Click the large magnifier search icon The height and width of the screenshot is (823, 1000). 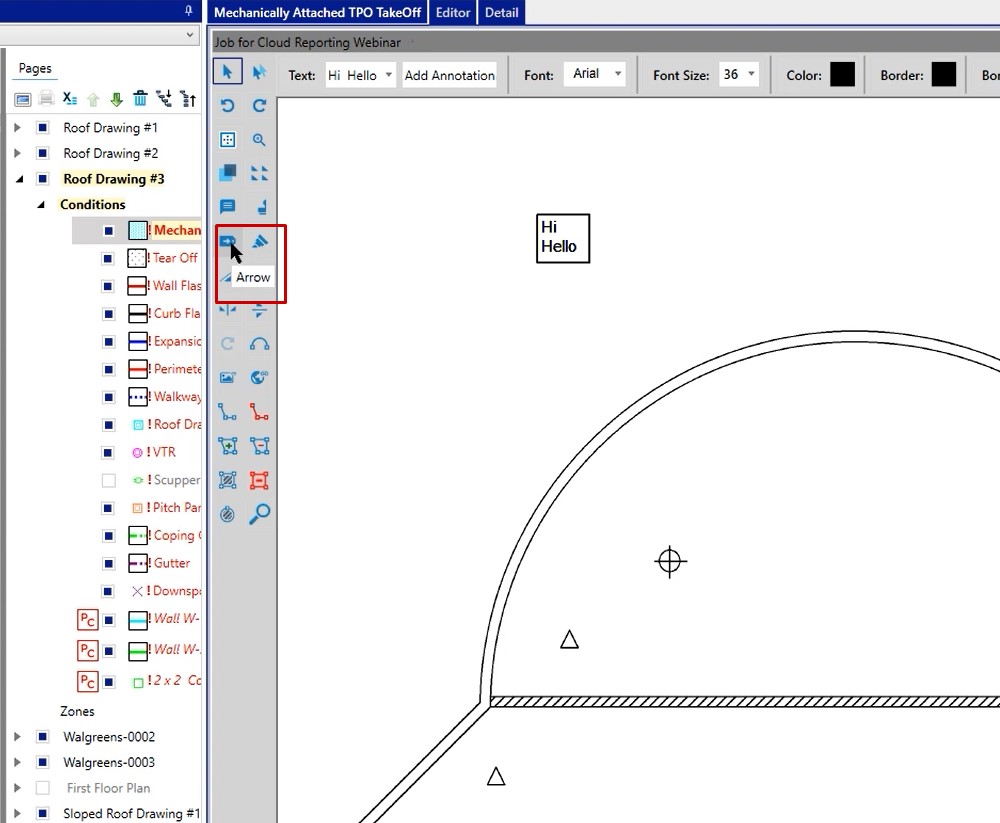click(x=259, y=514)
